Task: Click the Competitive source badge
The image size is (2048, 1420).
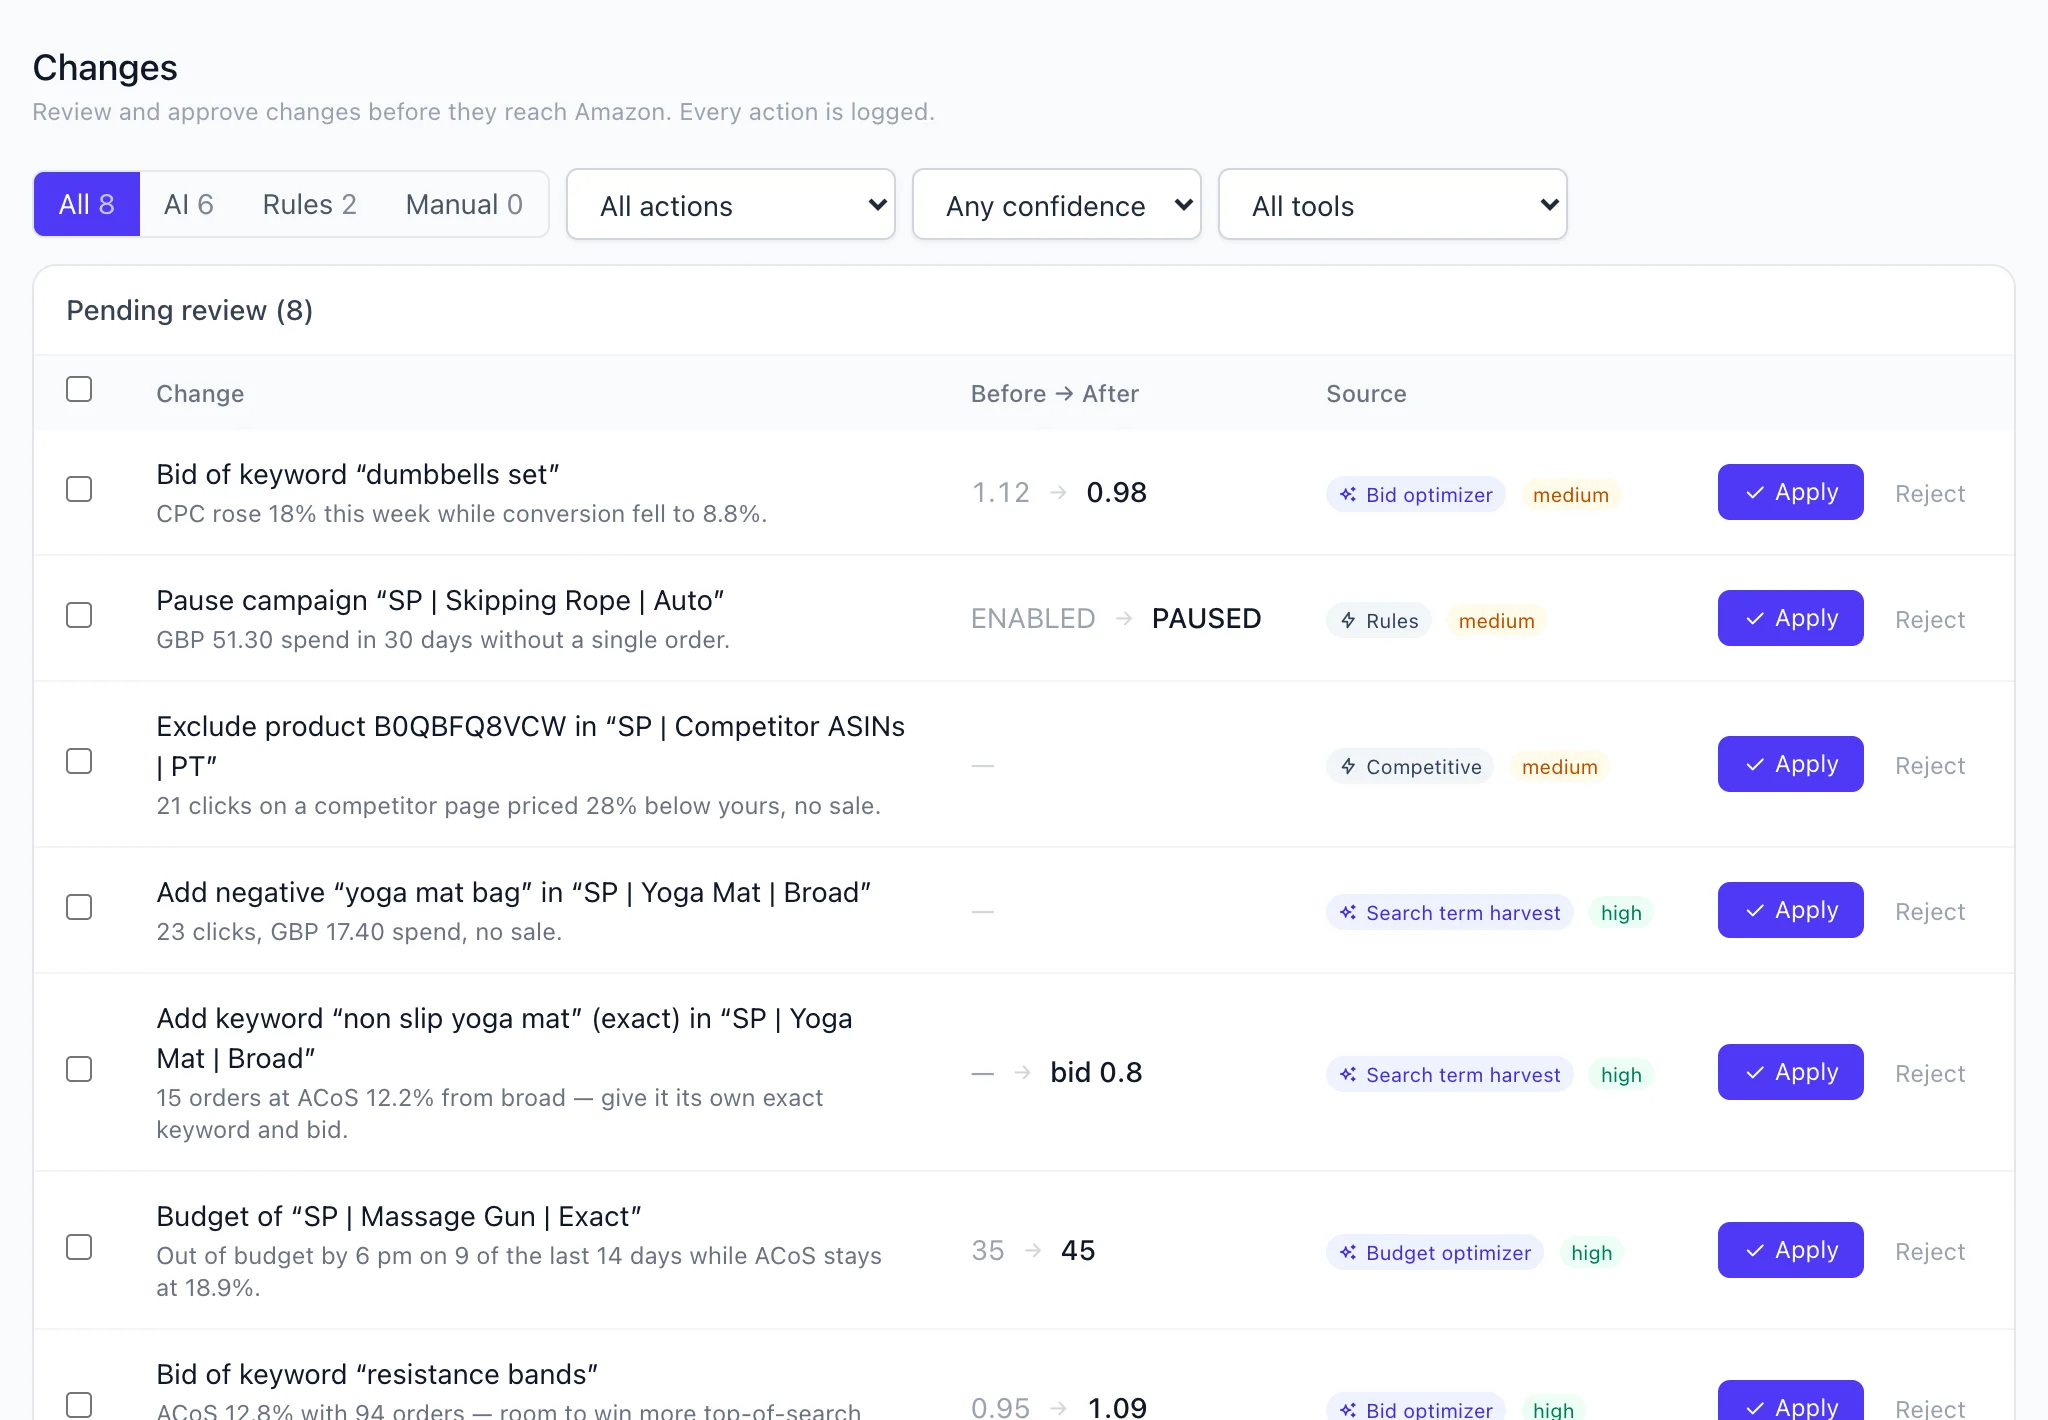Action: coord(1410,766)
